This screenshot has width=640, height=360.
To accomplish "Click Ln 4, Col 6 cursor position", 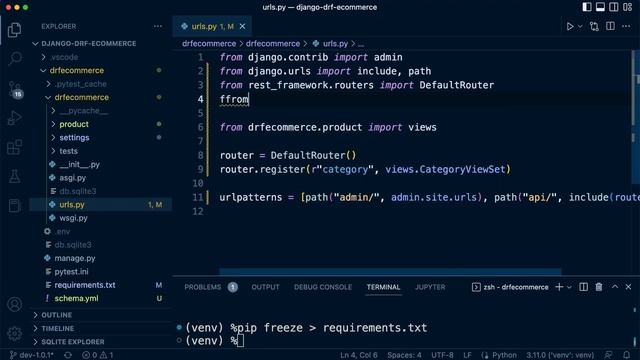I will [x=359, y=355].
